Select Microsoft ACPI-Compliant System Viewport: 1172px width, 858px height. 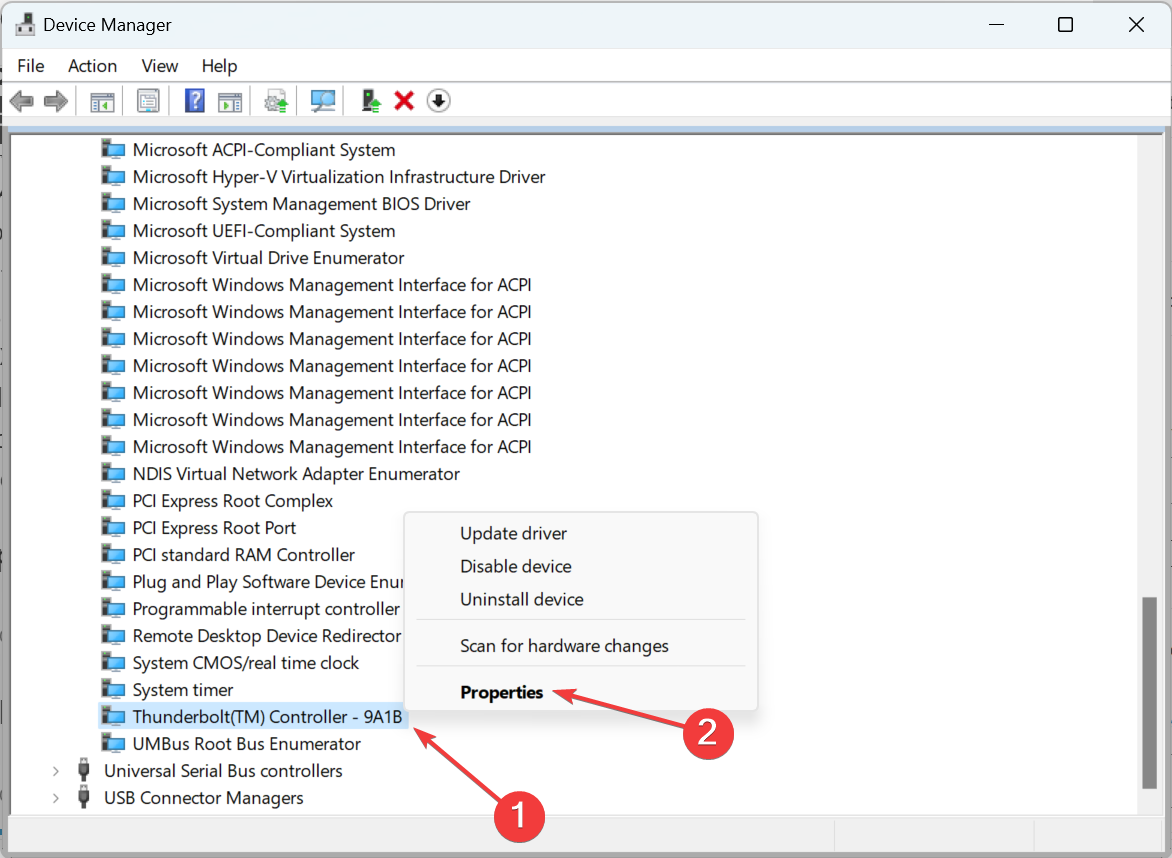264,150
